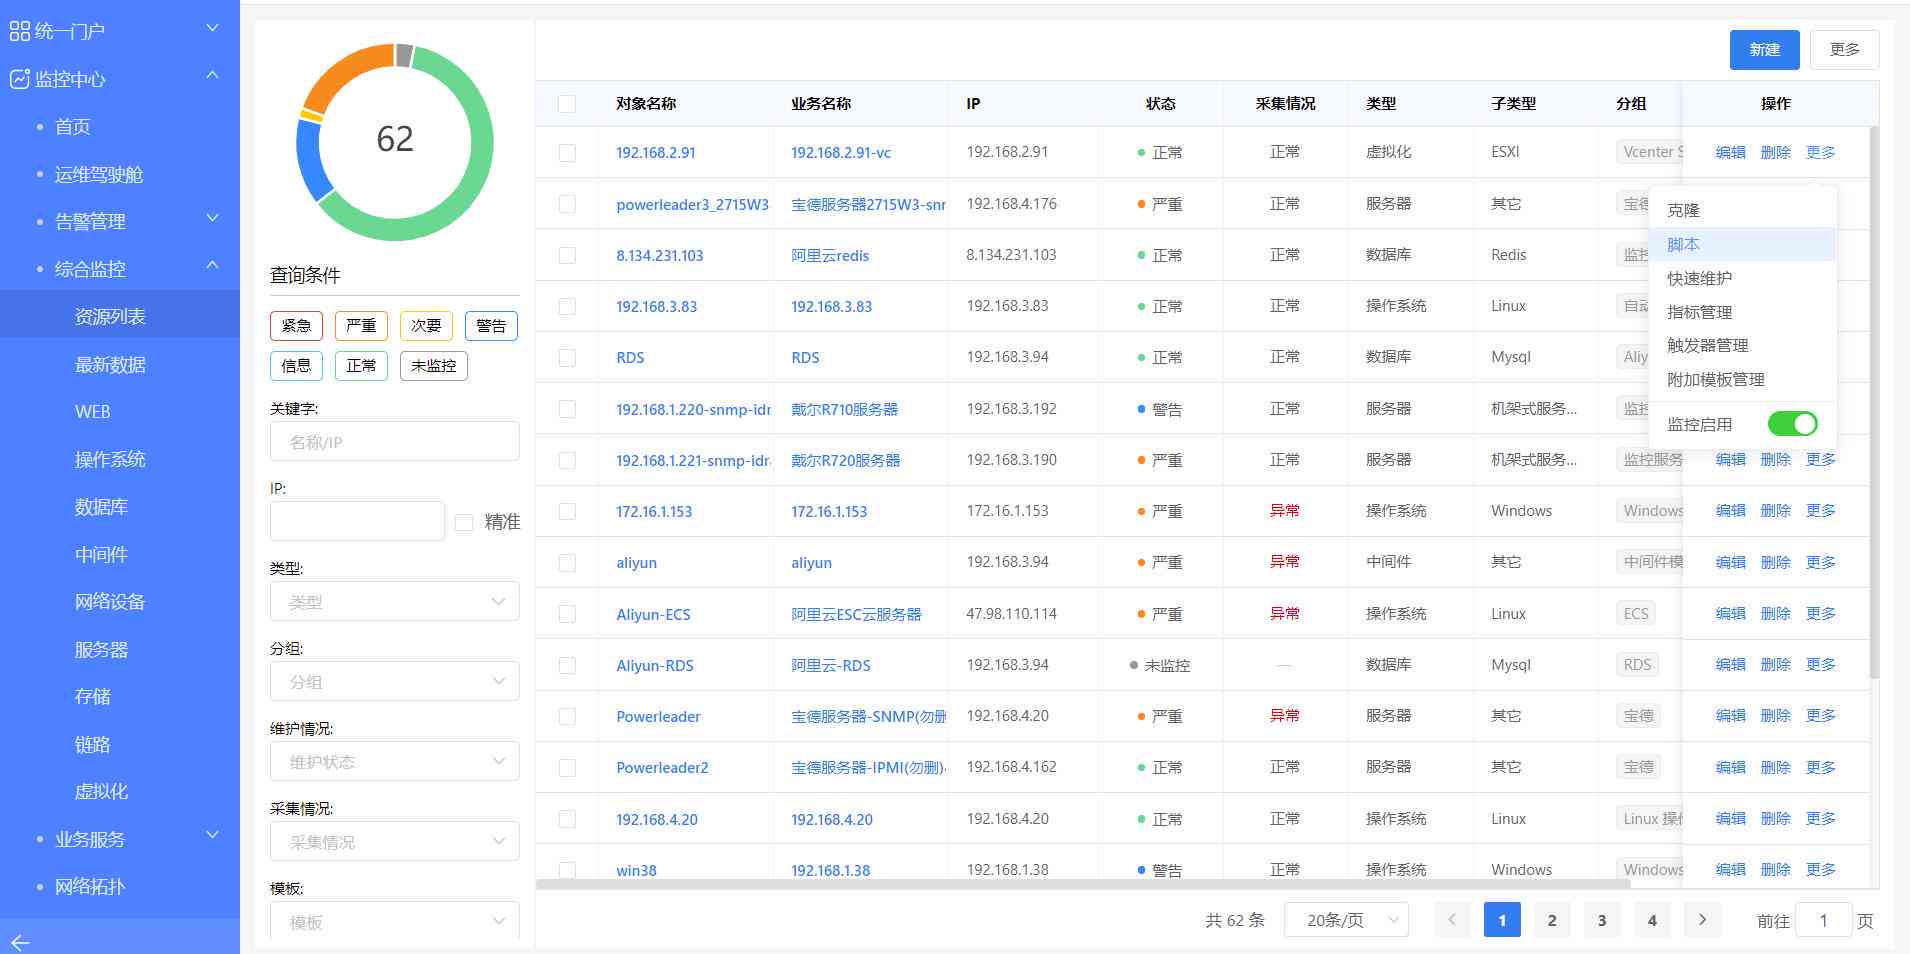This screenshot has width=1910, height=954.
Task: Filter by 信息 severity tag
Action: coord(296,366)
